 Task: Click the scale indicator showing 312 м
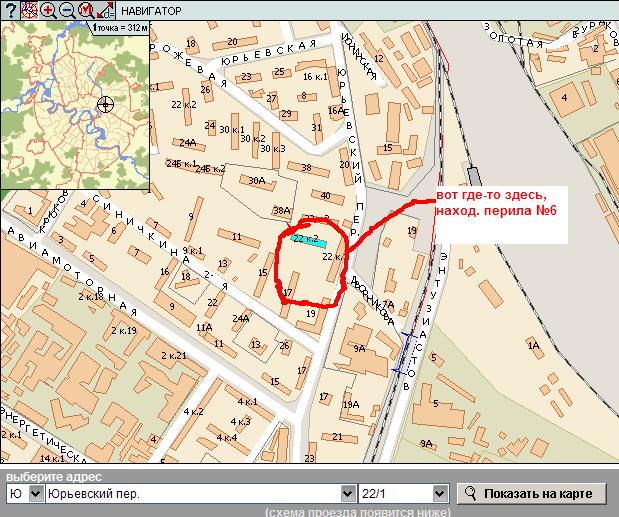tap(120, 28)
